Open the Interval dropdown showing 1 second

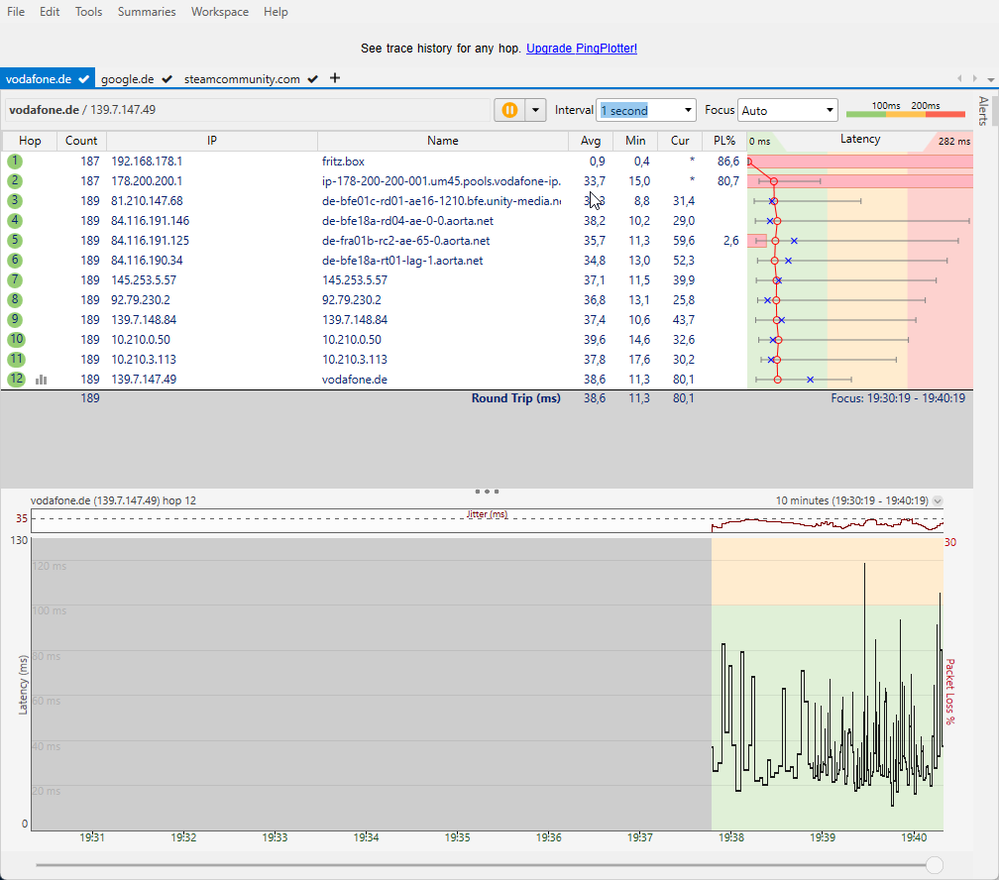click(646, 110)
